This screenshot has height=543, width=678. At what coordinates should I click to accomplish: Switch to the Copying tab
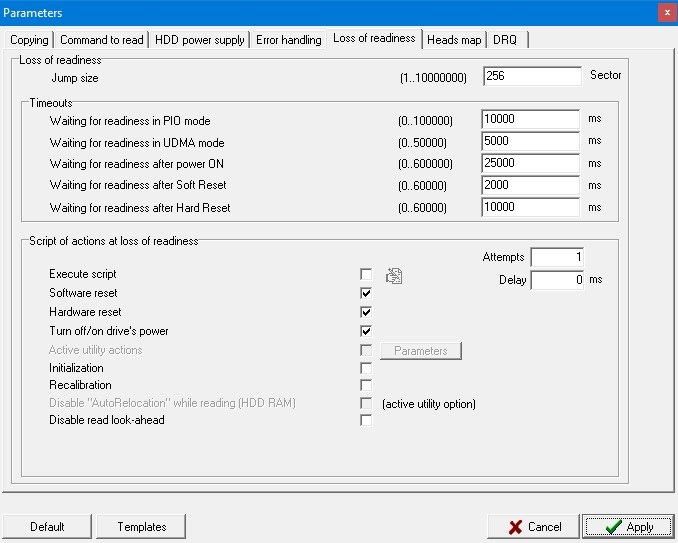29,40
